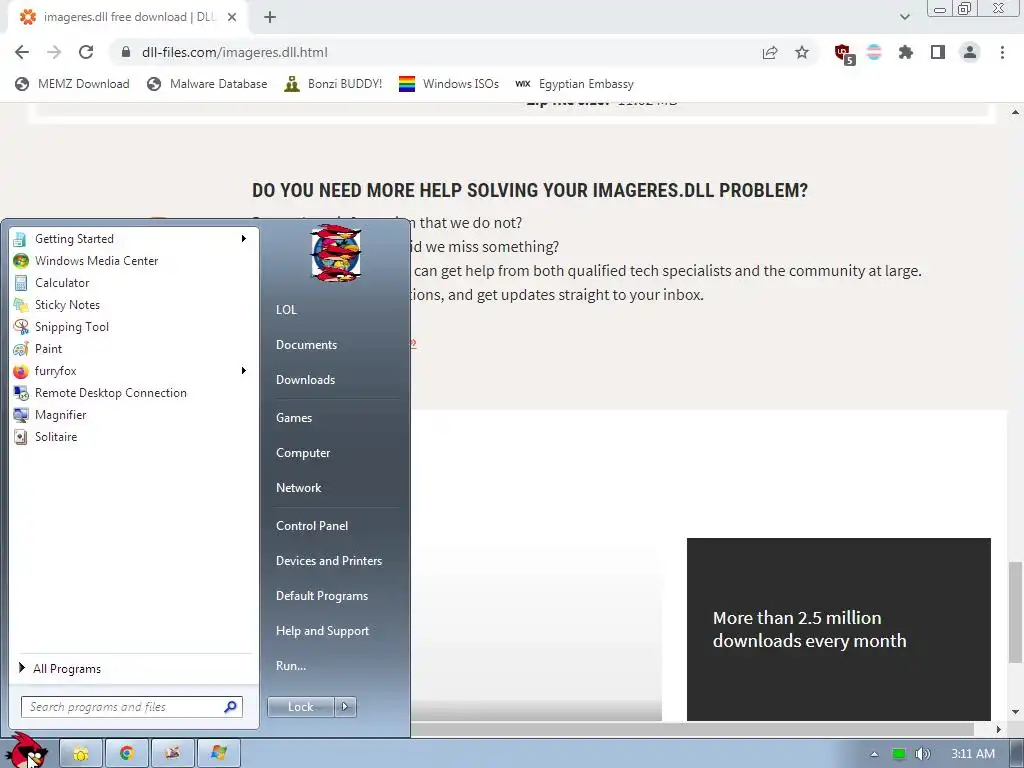Open LOL user folder
The height and width of the screenshot is (768, 1024).
tap(286, 310)
